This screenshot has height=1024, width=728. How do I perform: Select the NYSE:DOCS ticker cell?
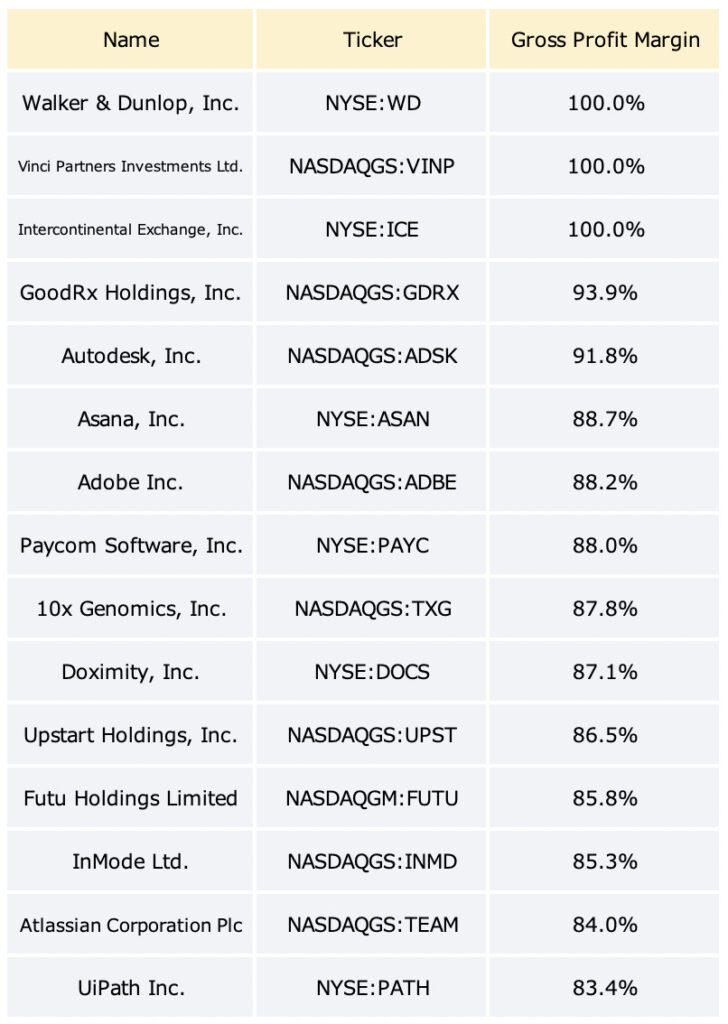371,671
